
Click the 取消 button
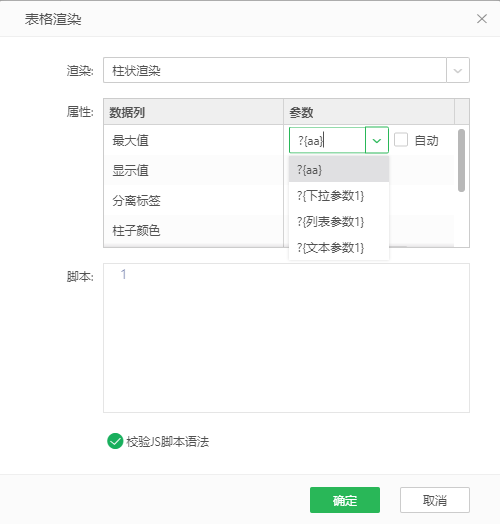434,500
